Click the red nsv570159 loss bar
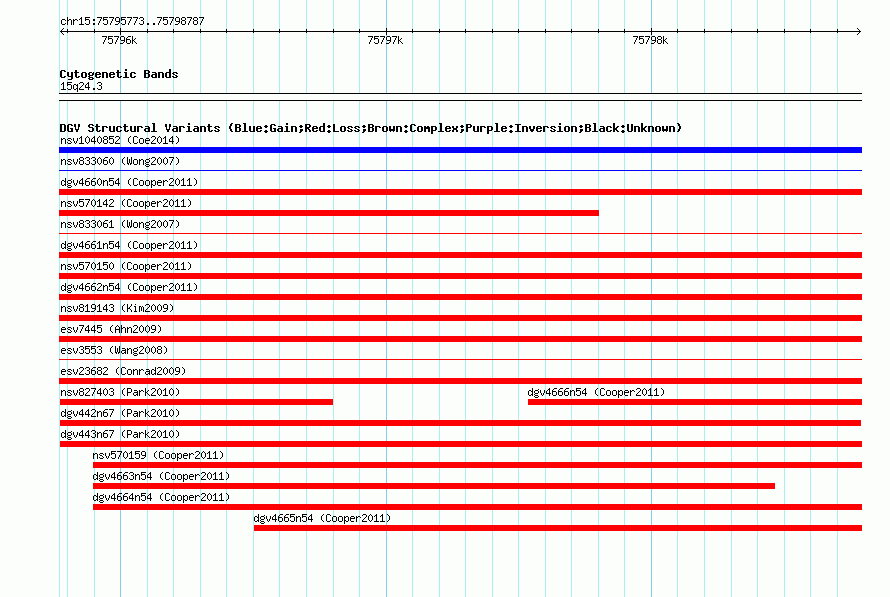 pos(477,465)
